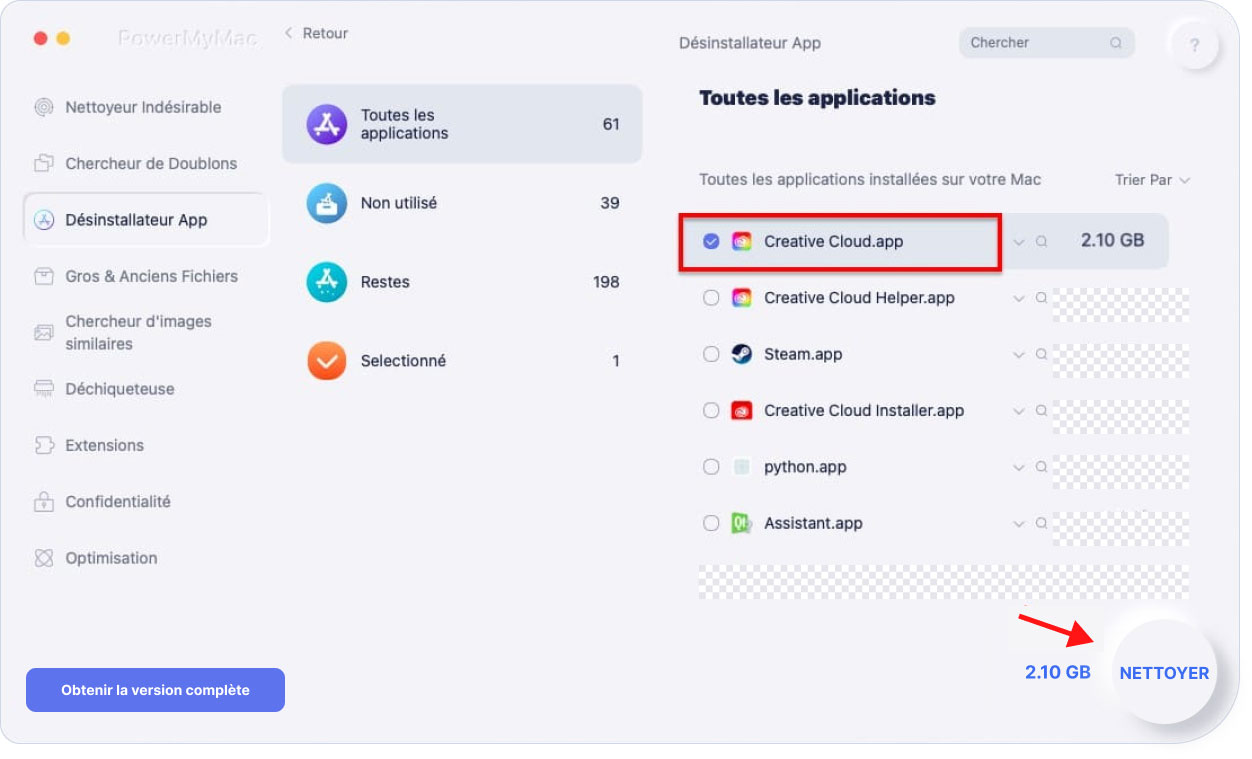Click magnifier icon on Assistant.app row
Screen dimensions: 1252x759
point(1041,524)
